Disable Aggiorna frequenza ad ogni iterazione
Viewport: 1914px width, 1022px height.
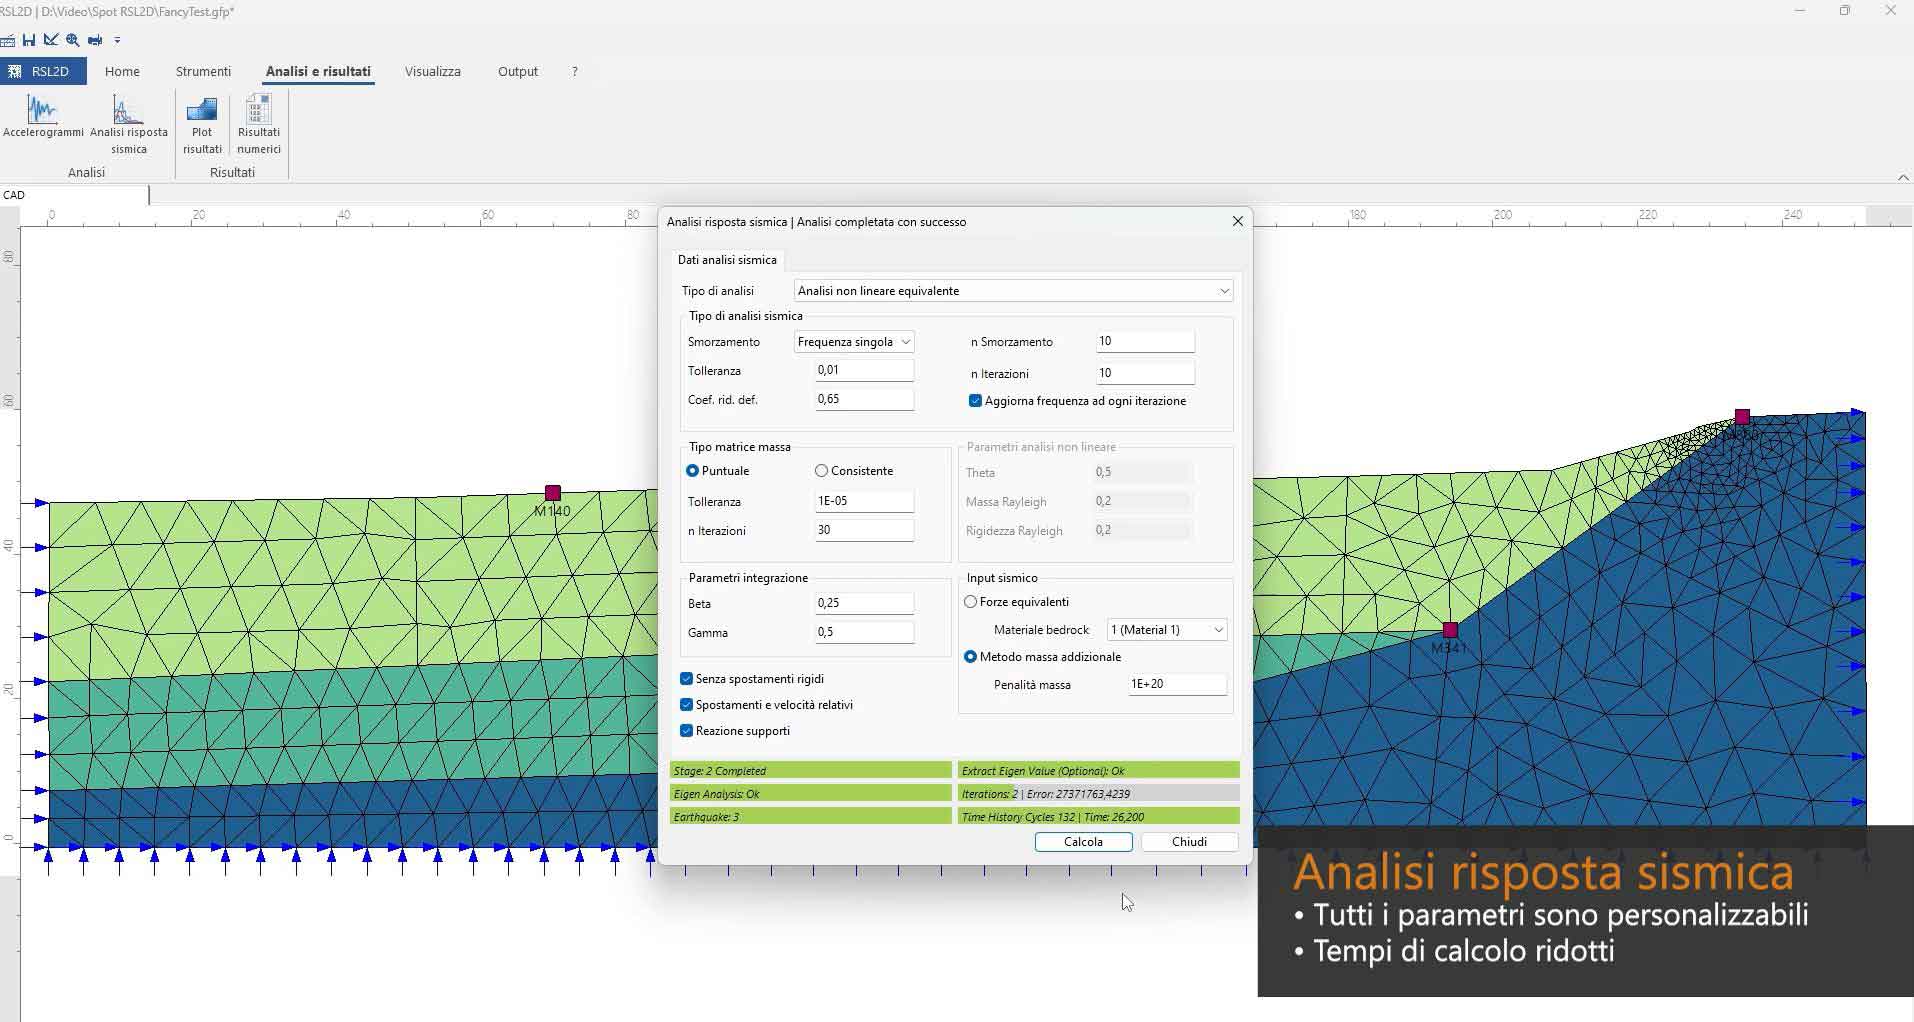point(976,400)
